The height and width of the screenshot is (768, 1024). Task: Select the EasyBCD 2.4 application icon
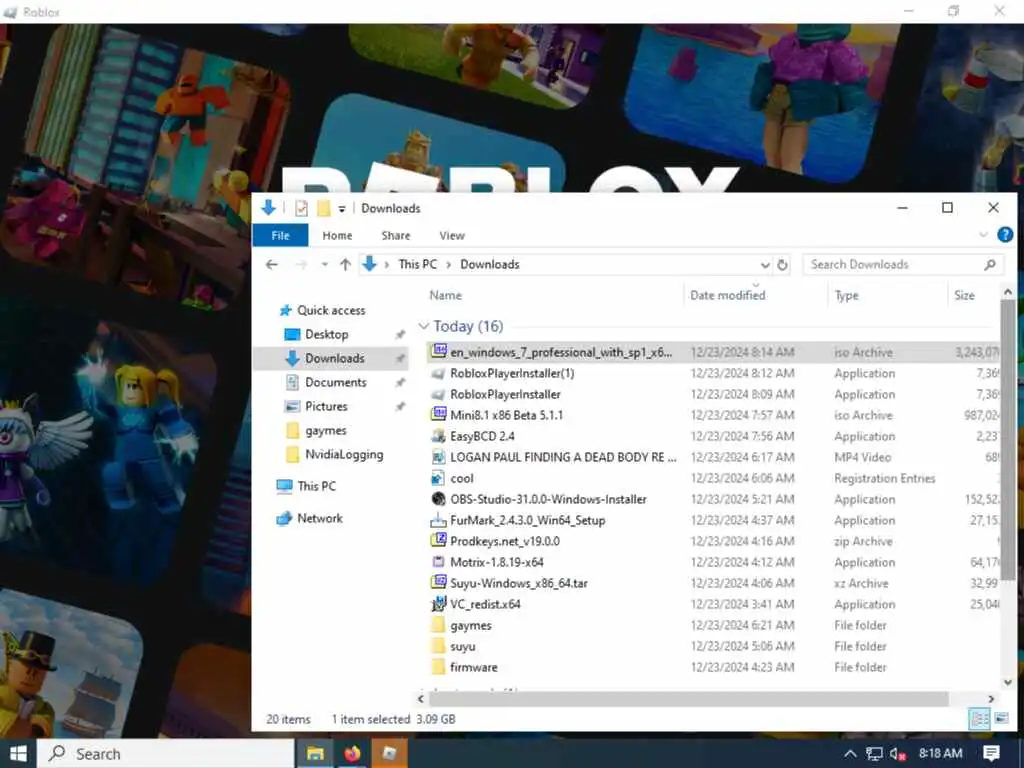pos(438,436)
